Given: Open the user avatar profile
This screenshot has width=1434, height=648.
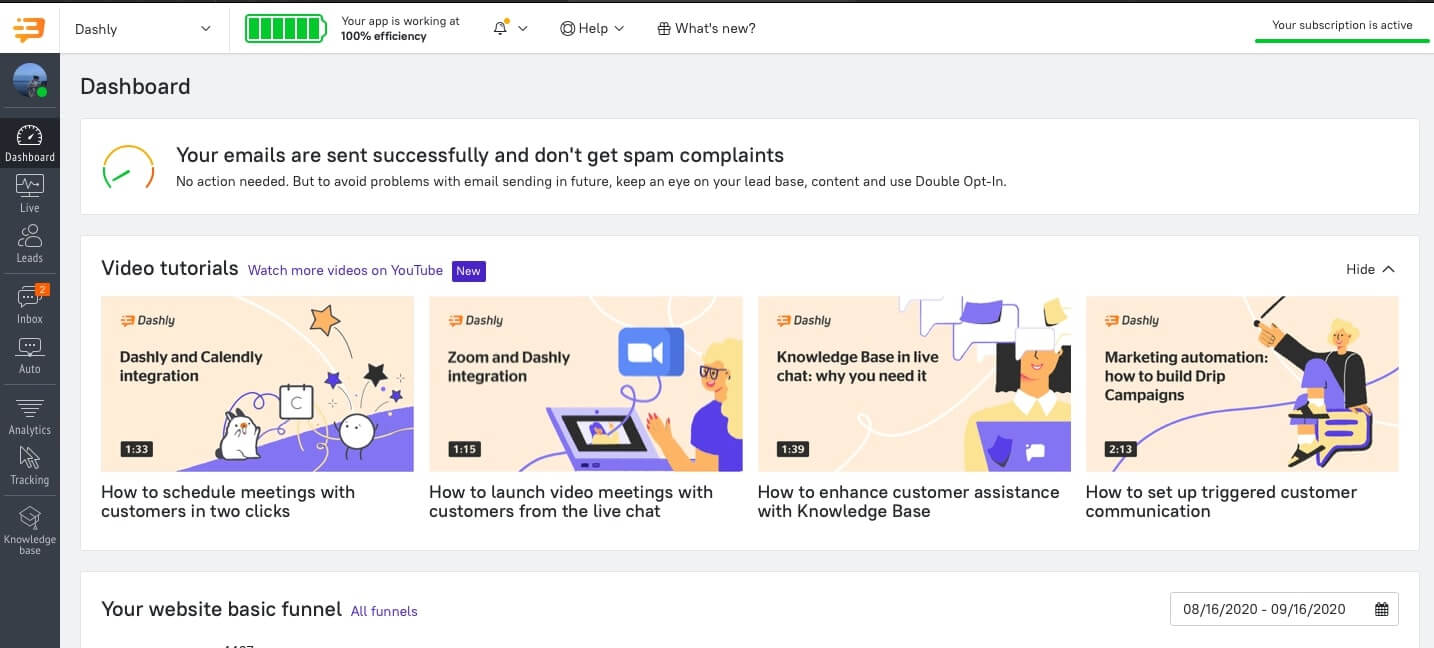Looking at the screenshot, I should point(30,80).
